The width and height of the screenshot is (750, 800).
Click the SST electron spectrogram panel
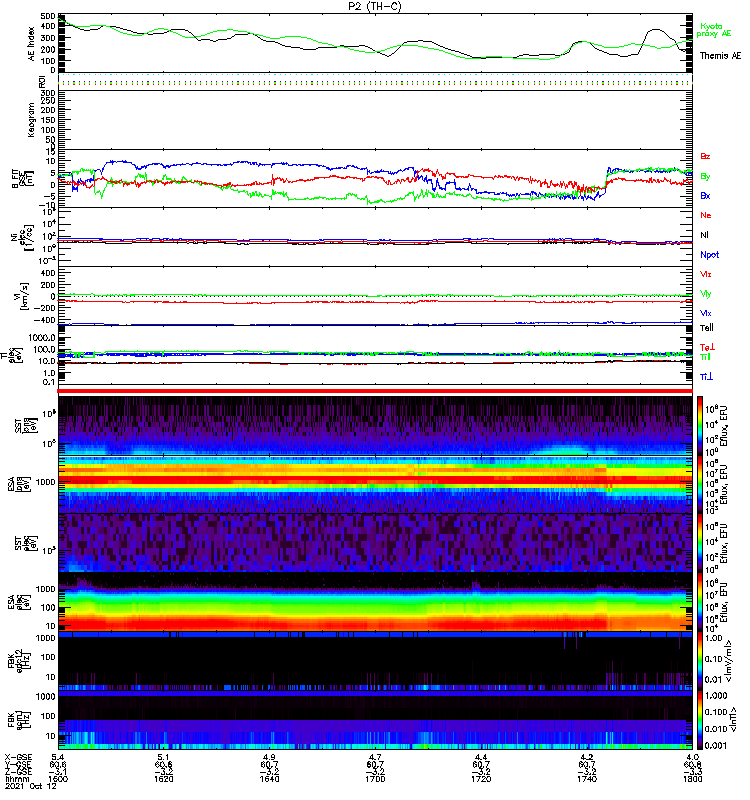(375, 543)
